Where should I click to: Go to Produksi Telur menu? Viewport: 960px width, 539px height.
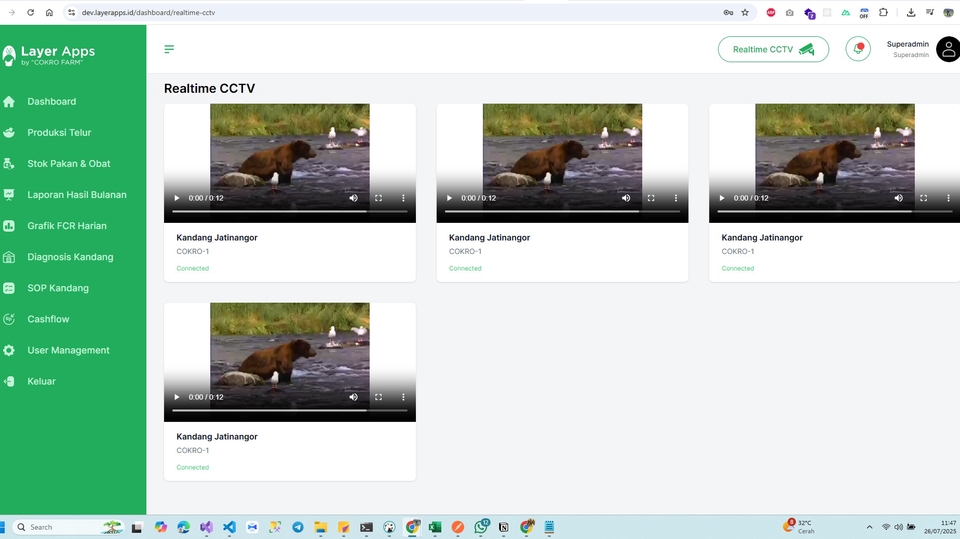click(59, 132)
